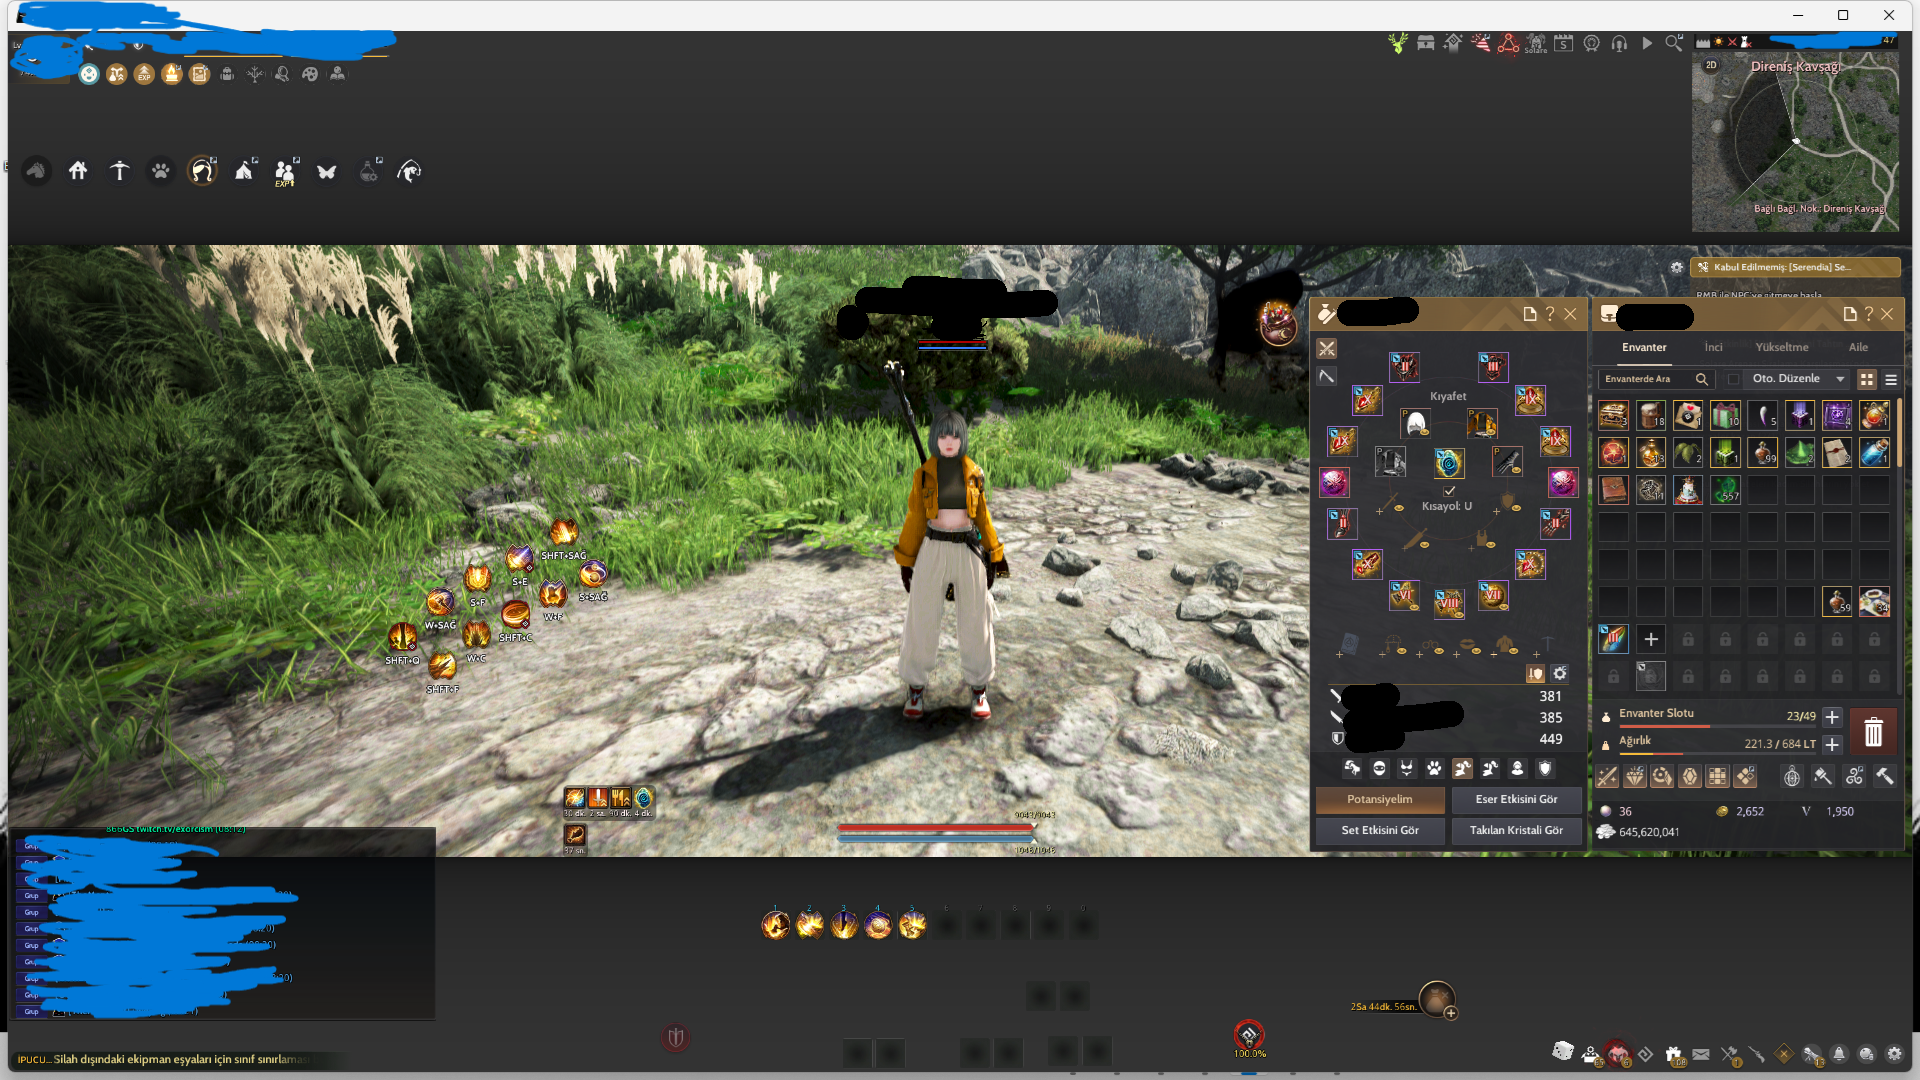This screenshot has height=1080, width=1920.
Task: Select the central blue artifact equipment slot
Action: (x=1449, y=463)
